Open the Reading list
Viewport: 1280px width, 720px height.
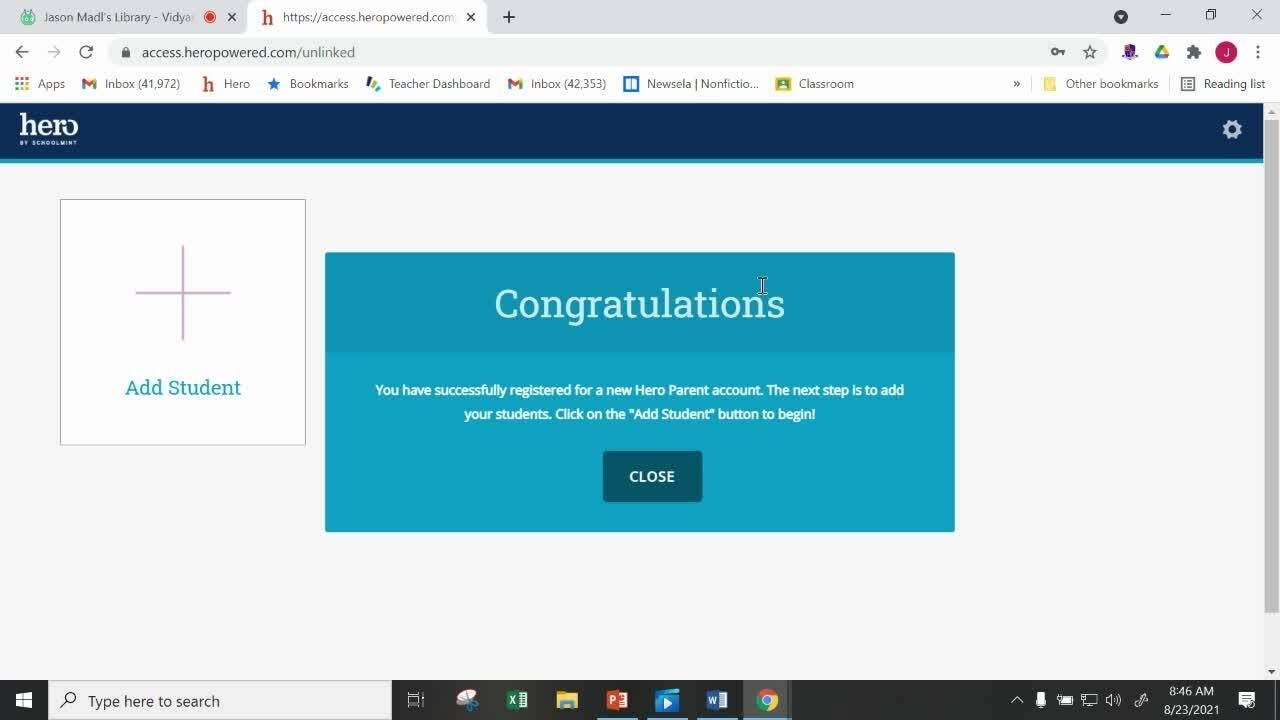[x=1223, y=84]
